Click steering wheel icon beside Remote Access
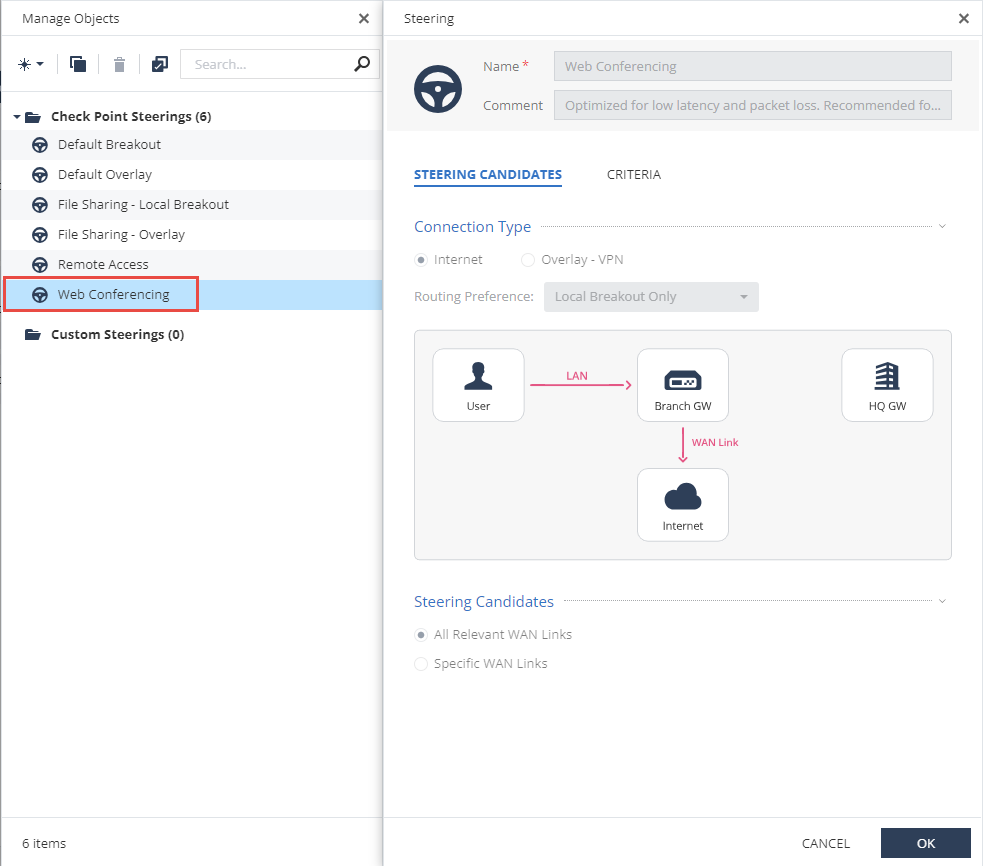This screenshot has height=866, width=983. [x=39, y=265]
